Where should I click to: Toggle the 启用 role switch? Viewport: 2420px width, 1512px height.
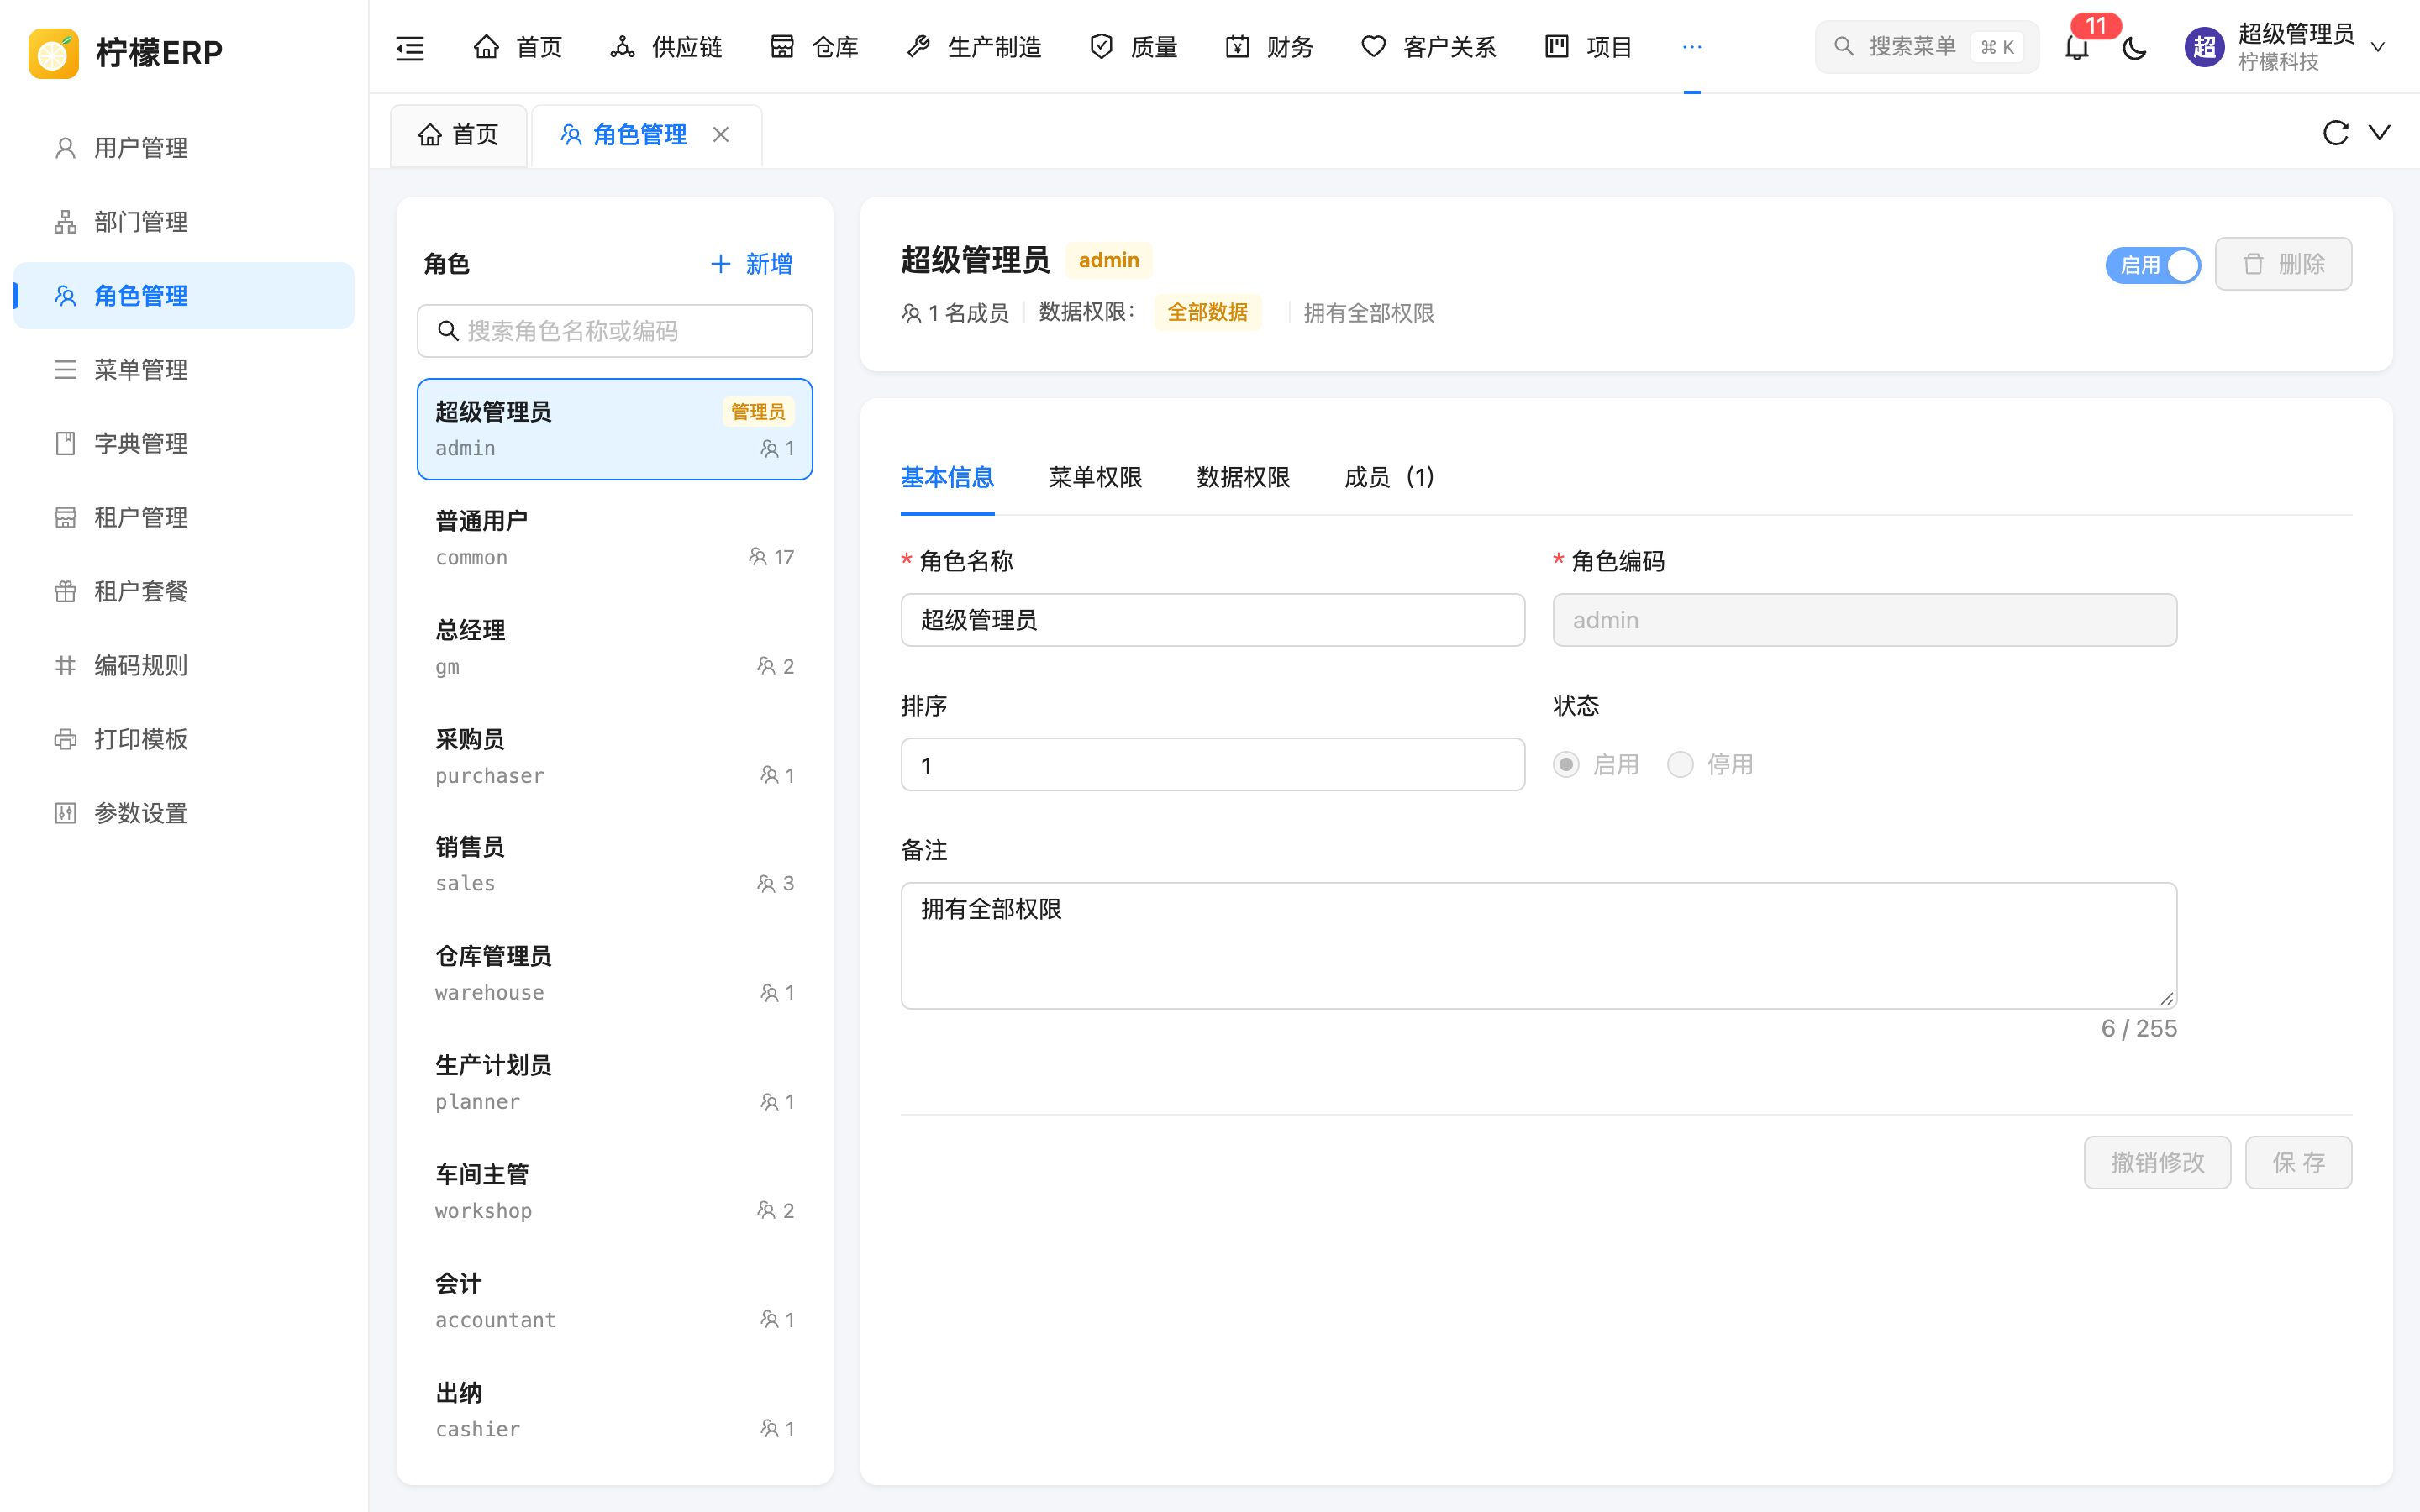pos(2153,265)
